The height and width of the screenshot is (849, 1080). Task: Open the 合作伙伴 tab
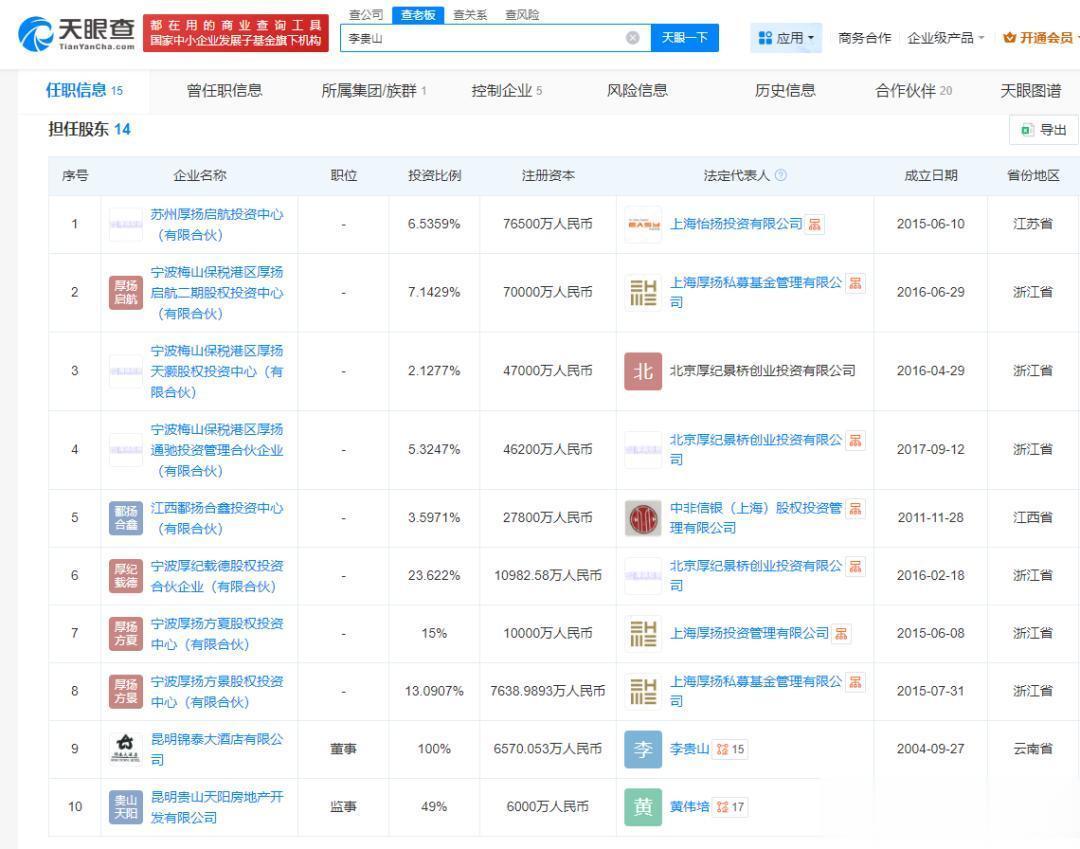point(913,91)
